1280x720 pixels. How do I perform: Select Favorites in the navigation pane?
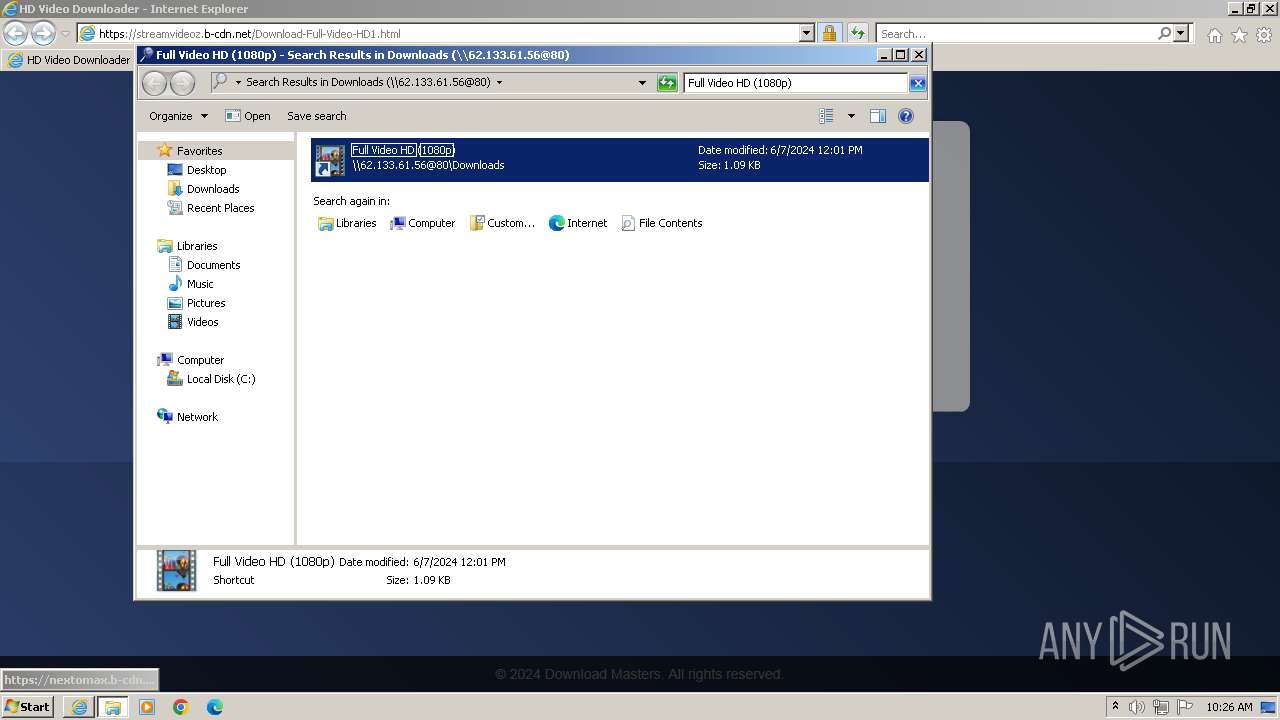coord(199,151)
